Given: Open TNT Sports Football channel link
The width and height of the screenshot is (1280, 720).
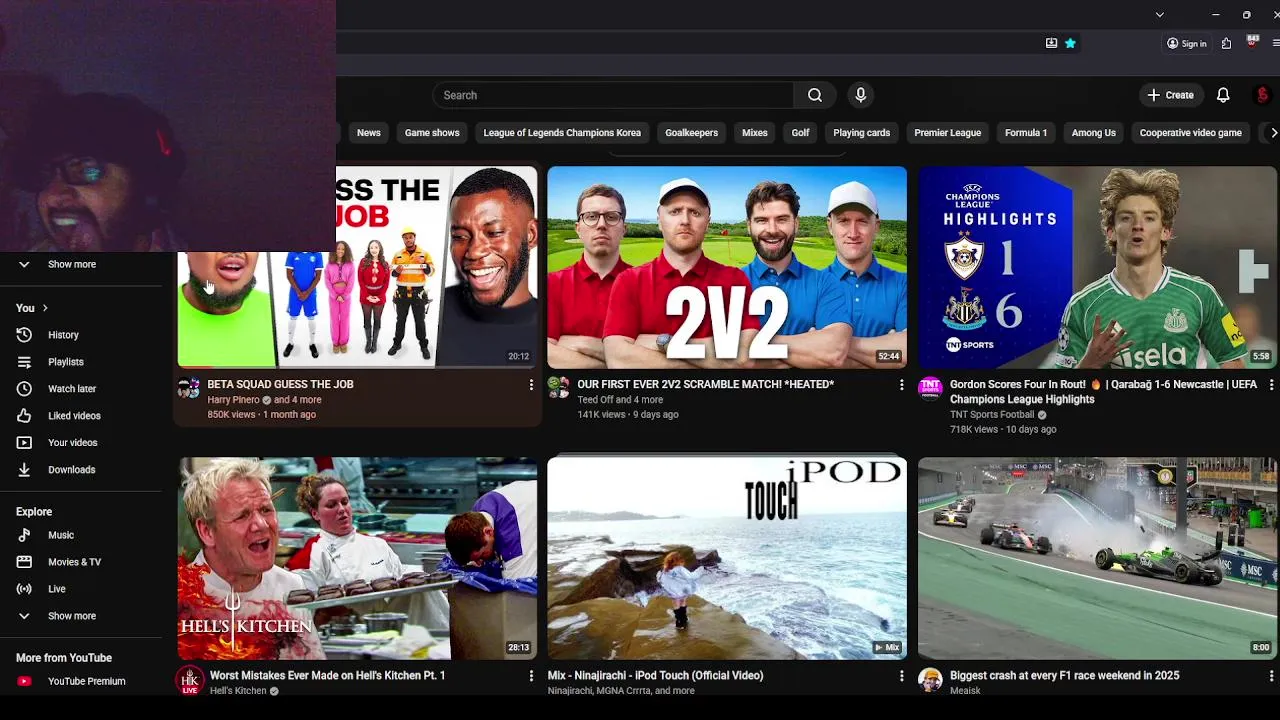Looking at the screenshot, I should [x=992, y=415].
